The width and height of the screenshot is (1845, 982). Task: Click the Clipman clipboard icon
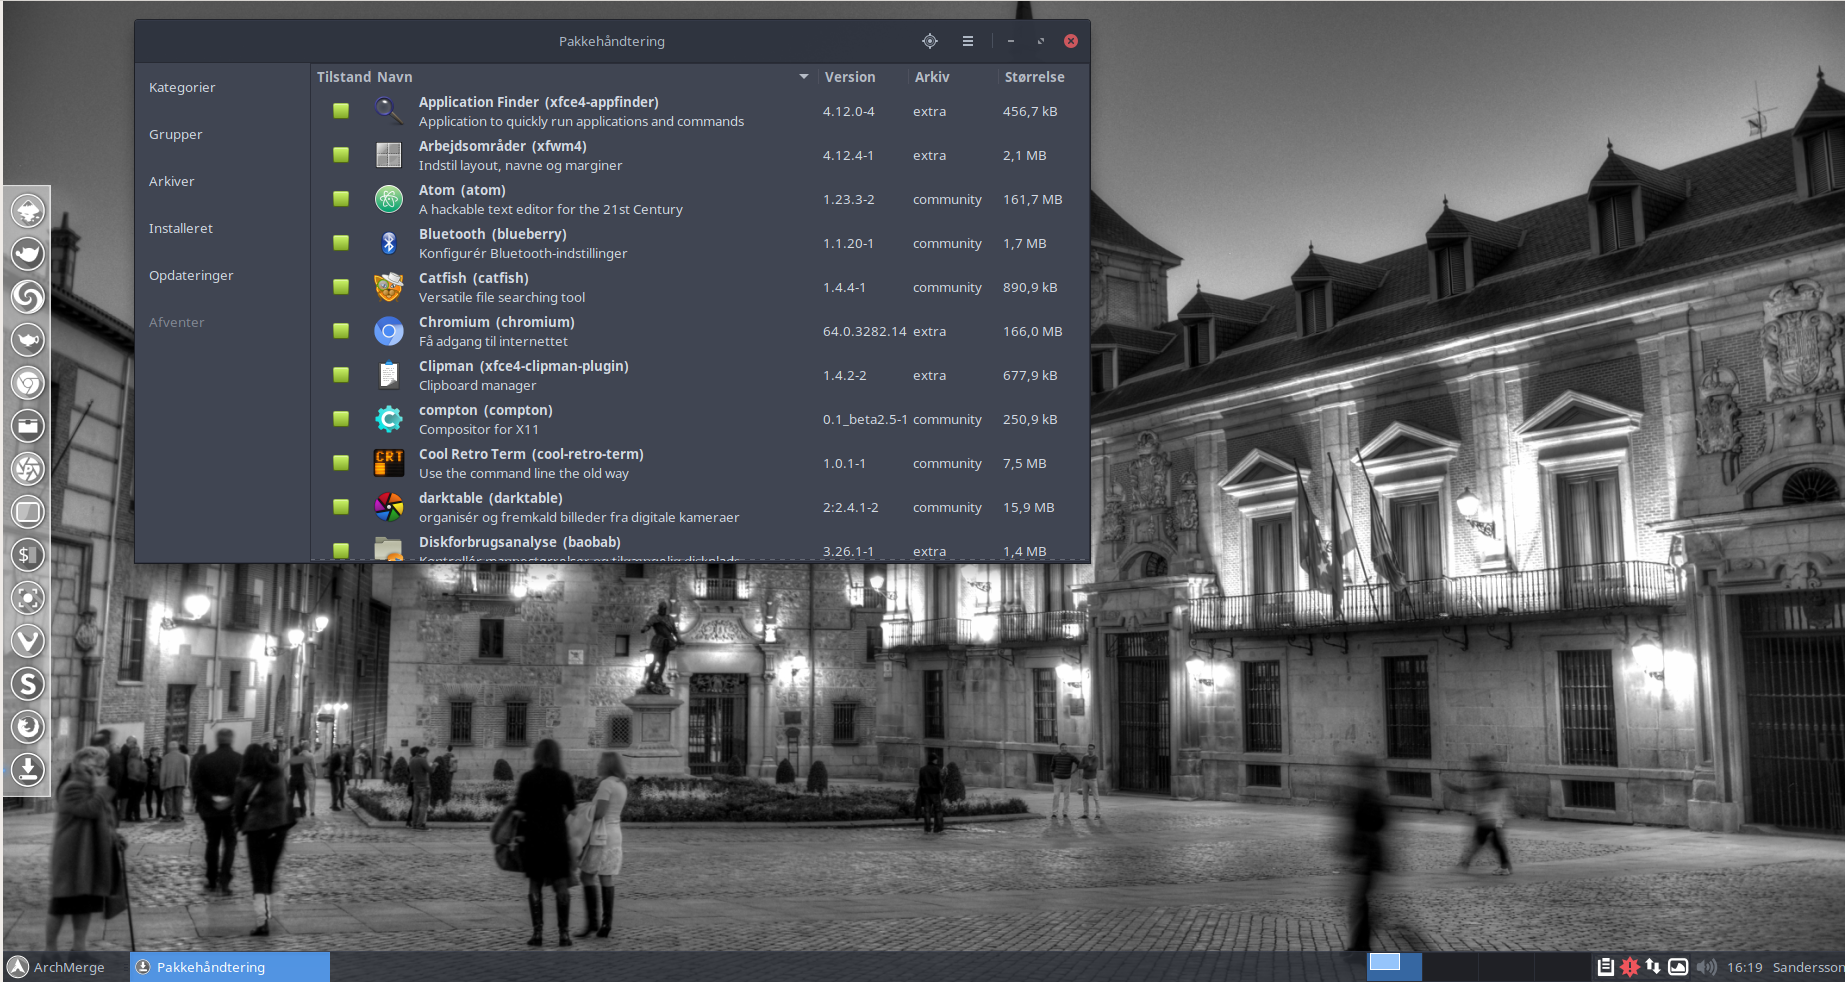pyautogui.click(x=389, y=374)
